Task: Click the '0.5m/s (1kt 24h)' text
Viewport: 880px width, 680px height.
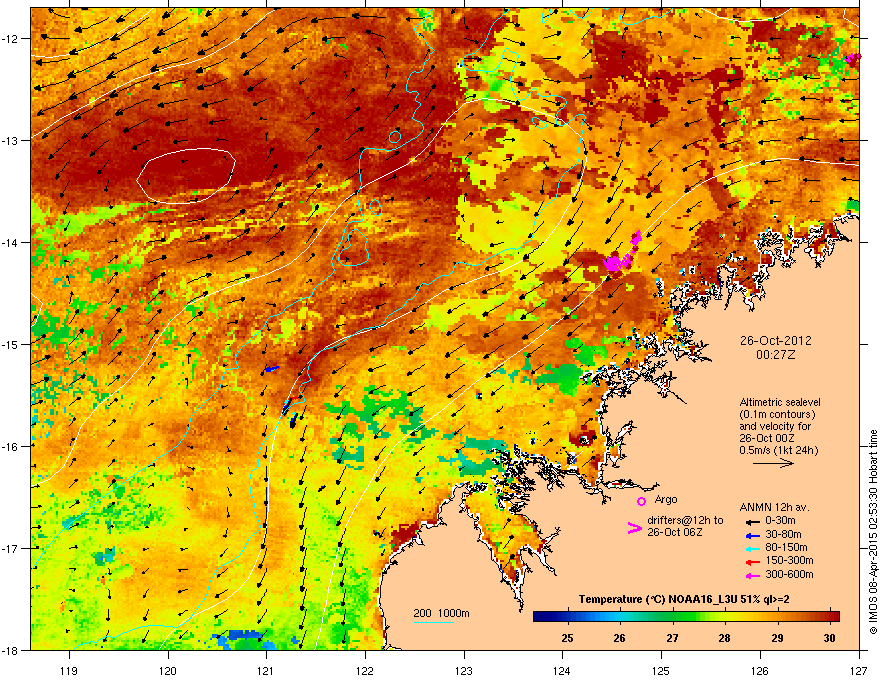Action: click(778, 450)
